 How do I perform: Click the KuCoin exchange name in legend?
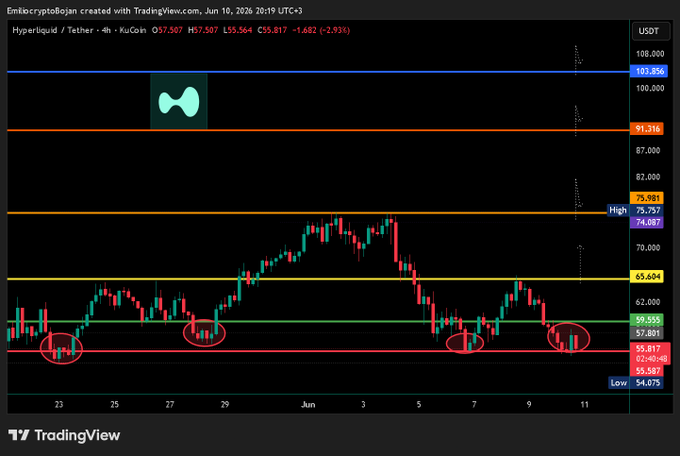pos(132,30)
